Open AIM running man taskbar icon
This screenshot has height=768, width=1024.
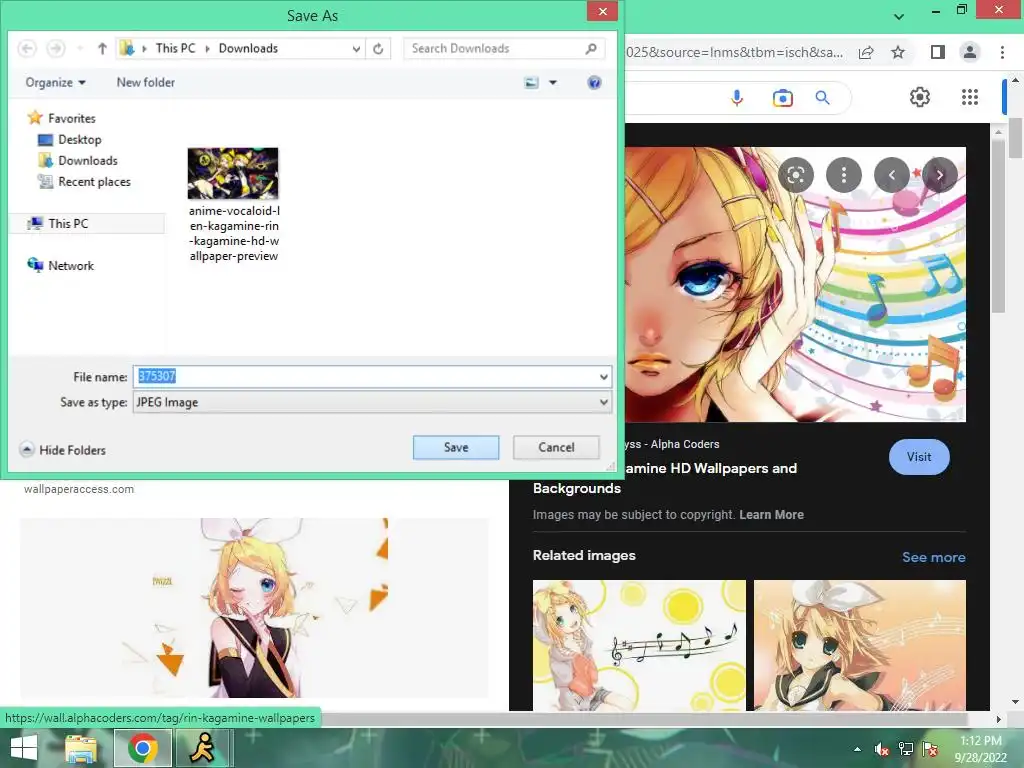[x=203, y=748]
